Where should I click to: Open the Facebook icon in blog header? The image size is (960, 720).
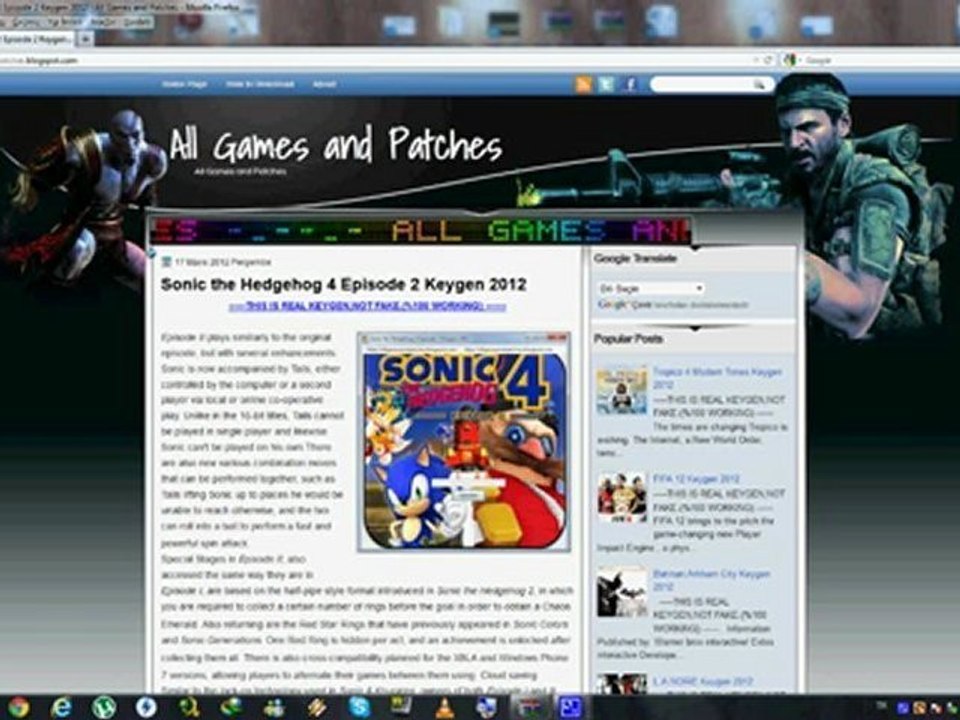pyautogui.click(x=630, y=84)
